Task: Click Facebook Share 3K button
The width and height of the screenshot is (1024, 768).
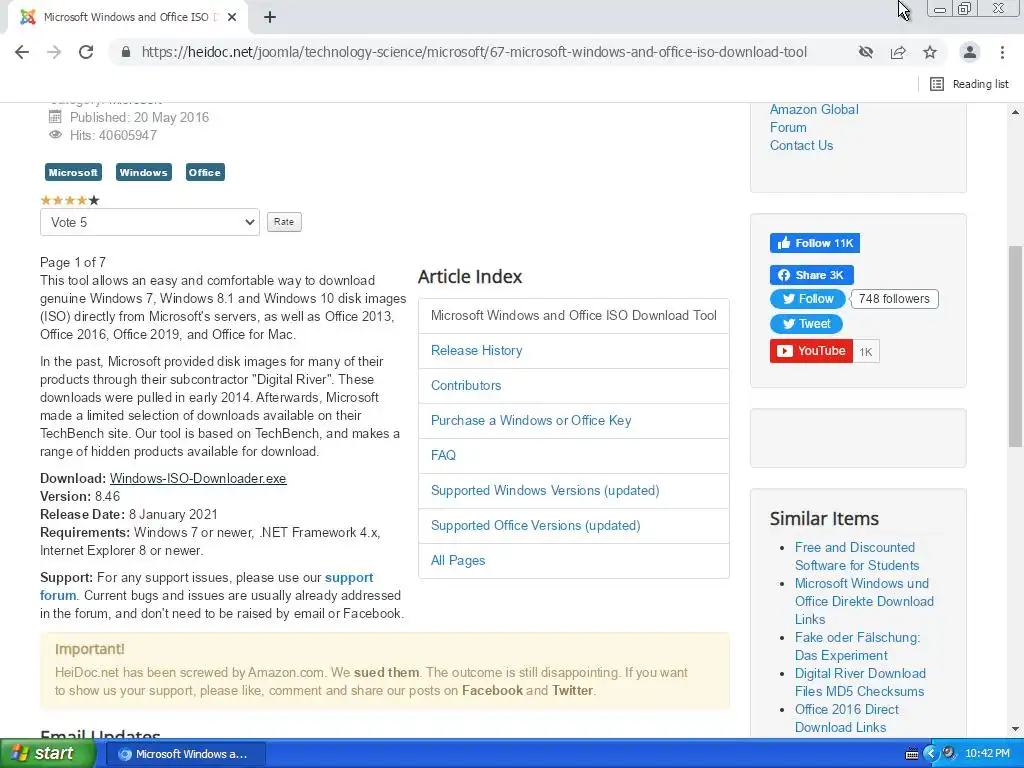Action: pyautogui.click(x=811, y=275)
